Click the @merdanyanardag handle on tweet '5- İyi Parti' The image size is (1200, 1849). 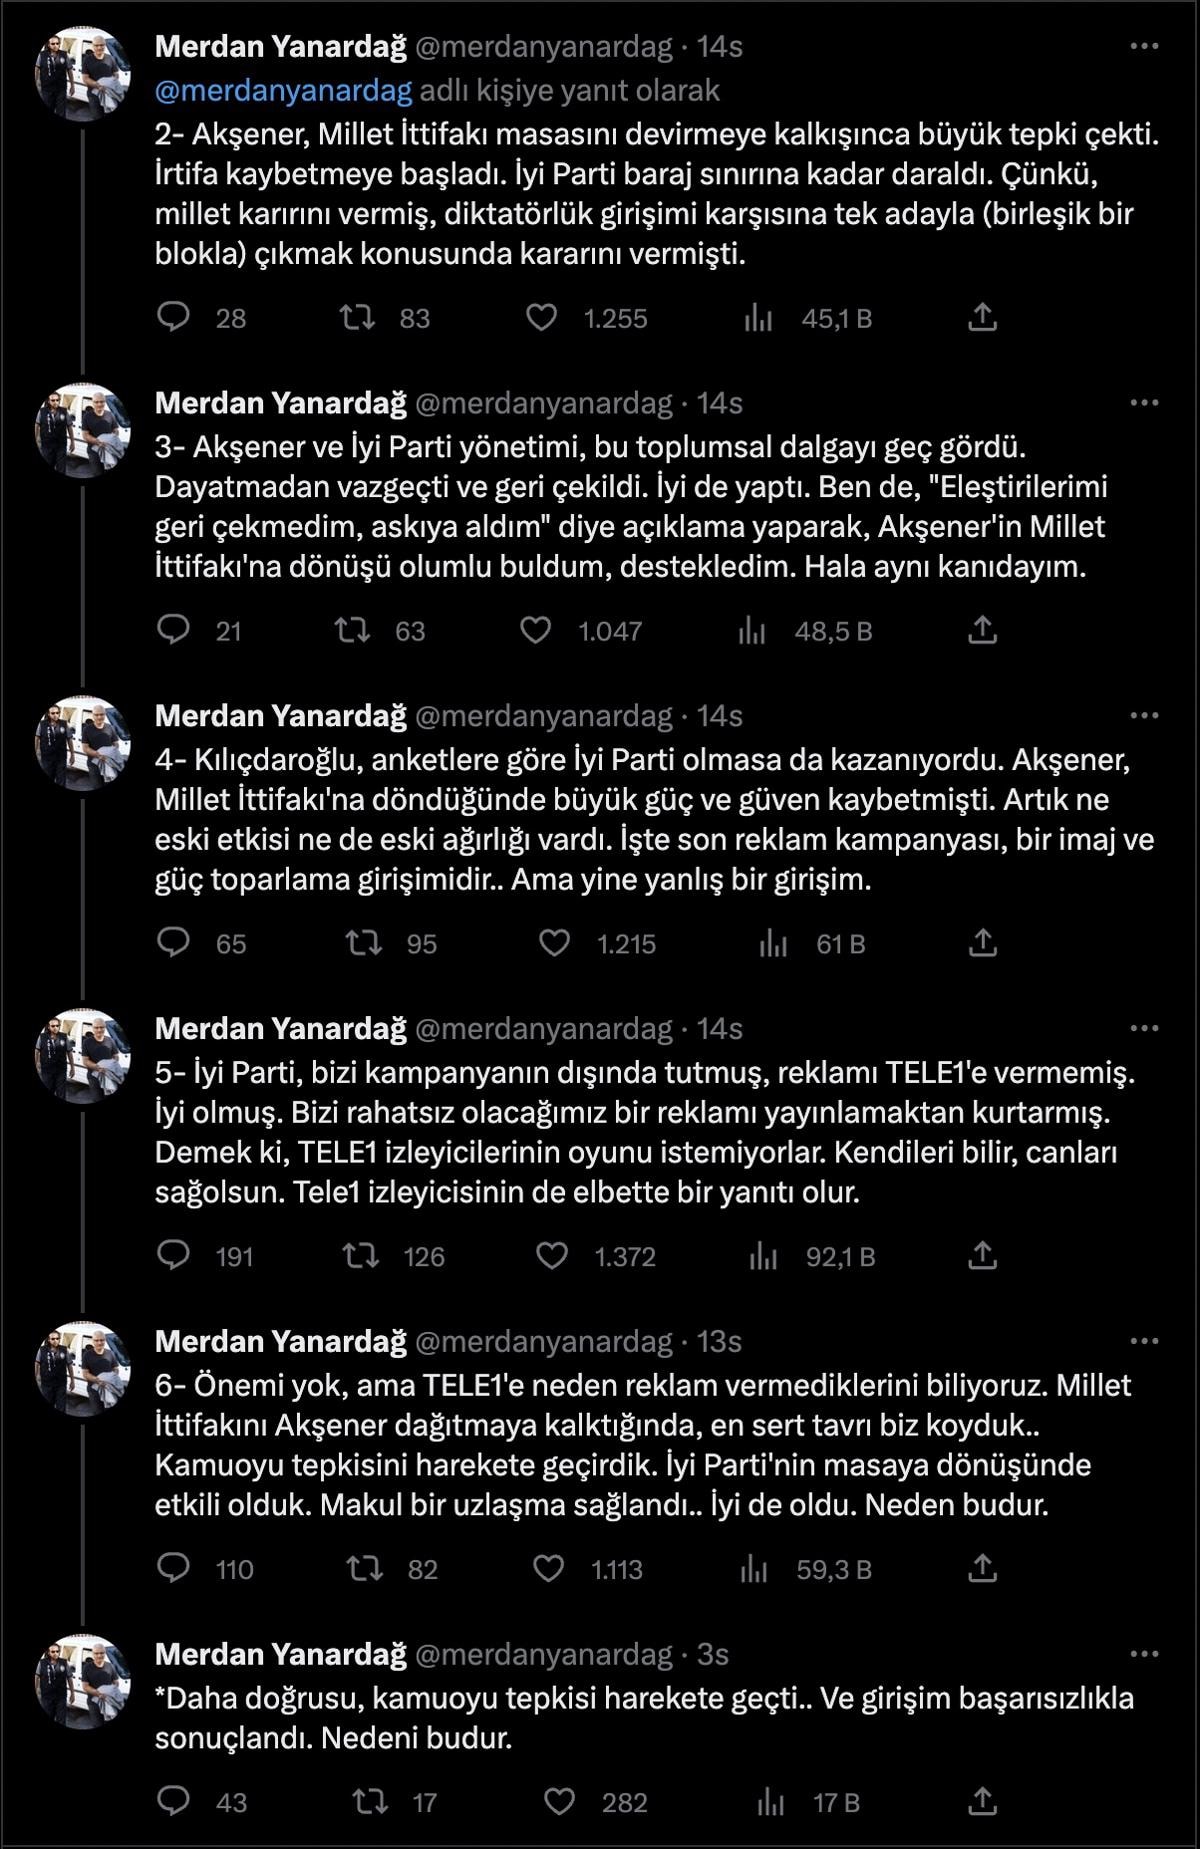(x=543, y=1029)
